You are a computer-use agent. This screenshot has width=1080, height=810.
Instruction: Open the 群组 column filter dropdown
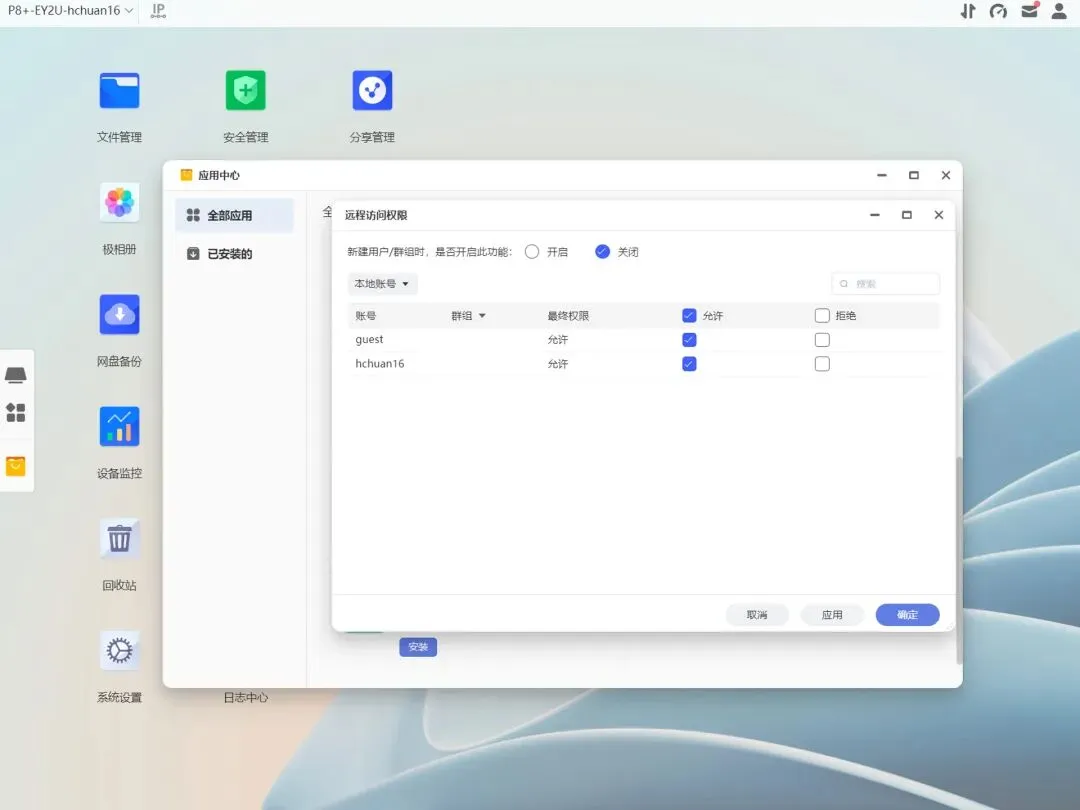pyautogui.click(x=482, y=315)
